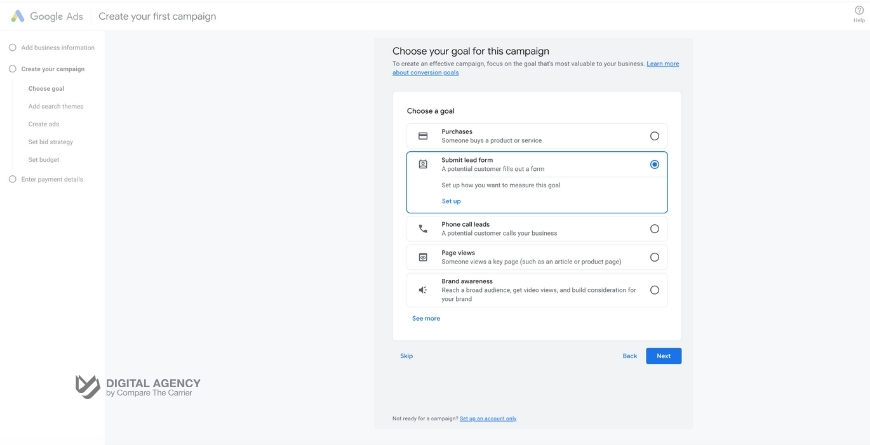Image resolution: width=870 pixels, height=445 pixels.
Task: Open Set up link under lead form
Action: point(451,201)
